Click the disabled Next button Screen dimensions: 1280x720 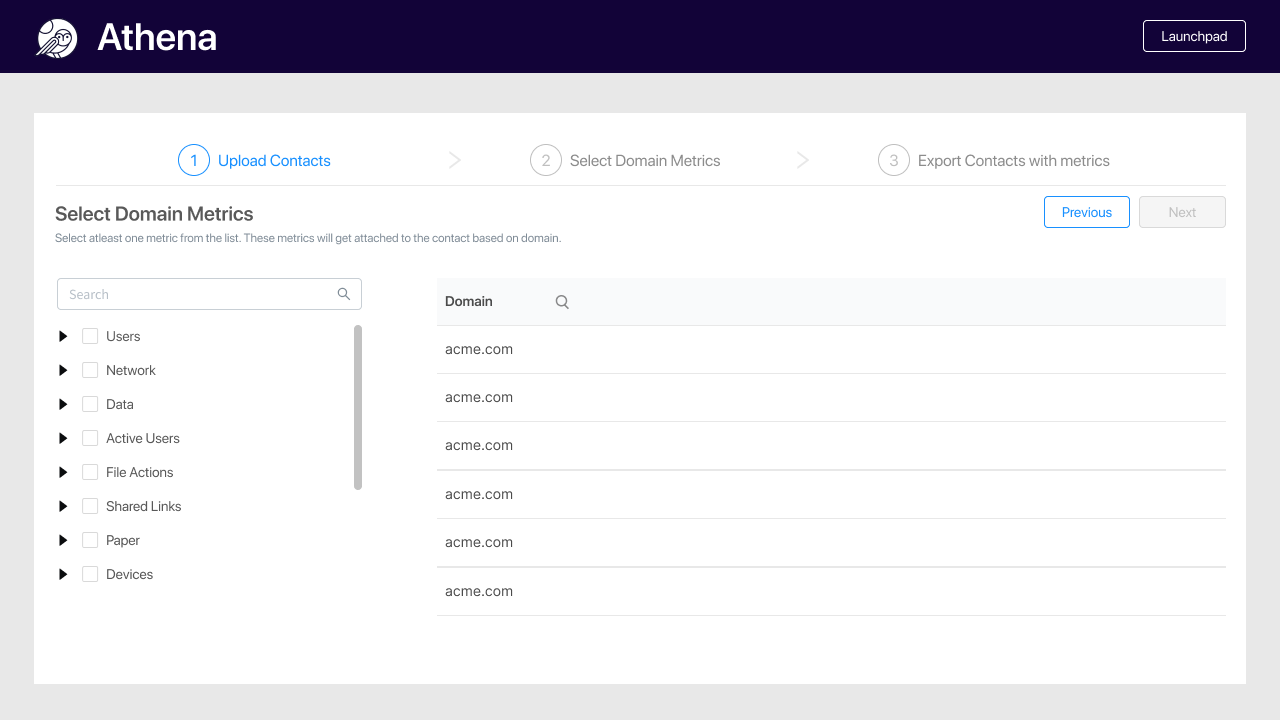[1182, 212]
